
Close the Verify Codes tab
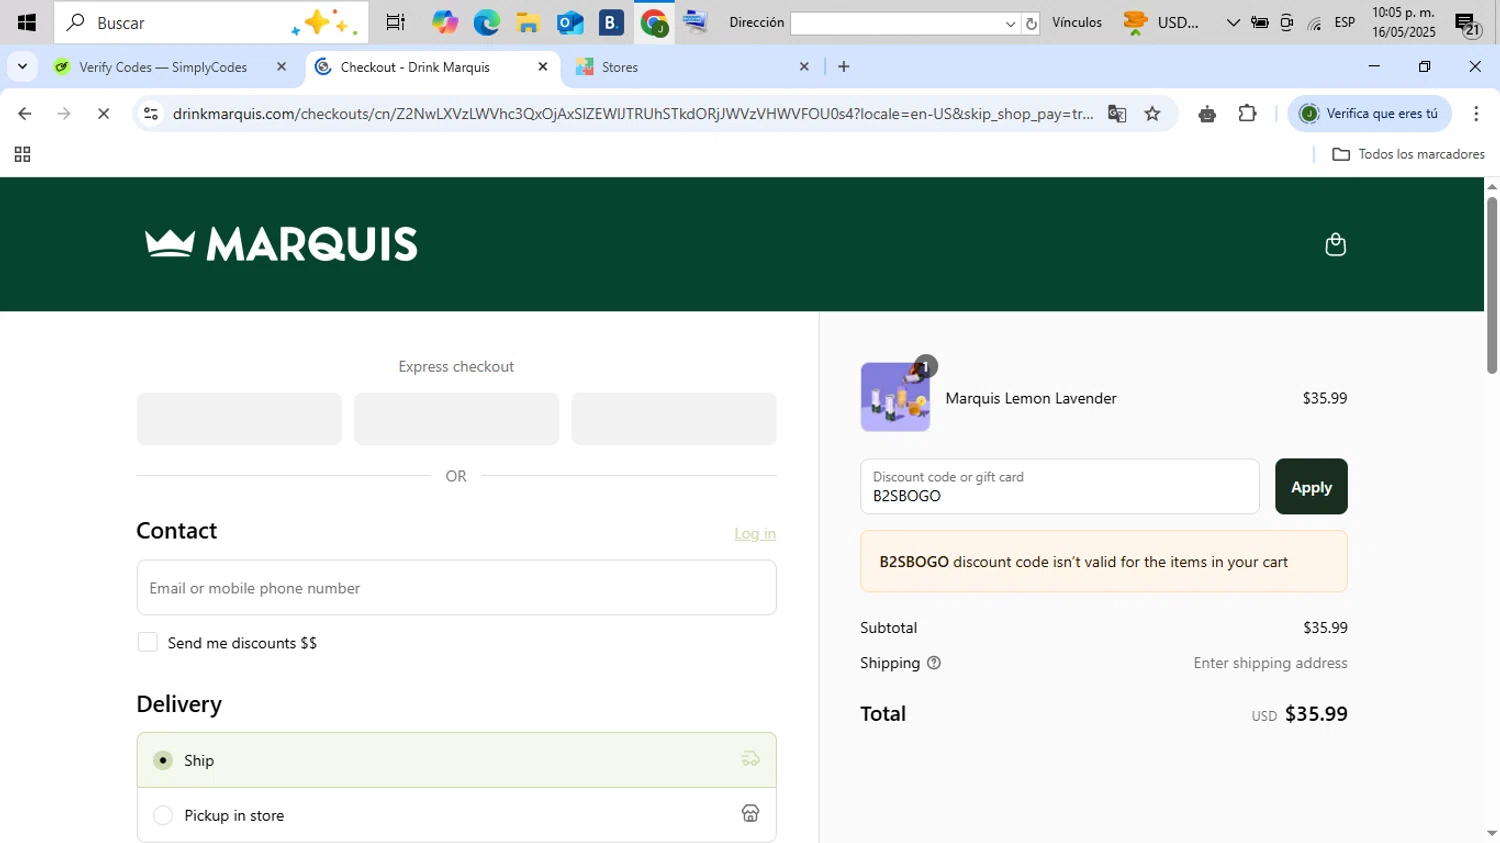(x=281, y=67)
